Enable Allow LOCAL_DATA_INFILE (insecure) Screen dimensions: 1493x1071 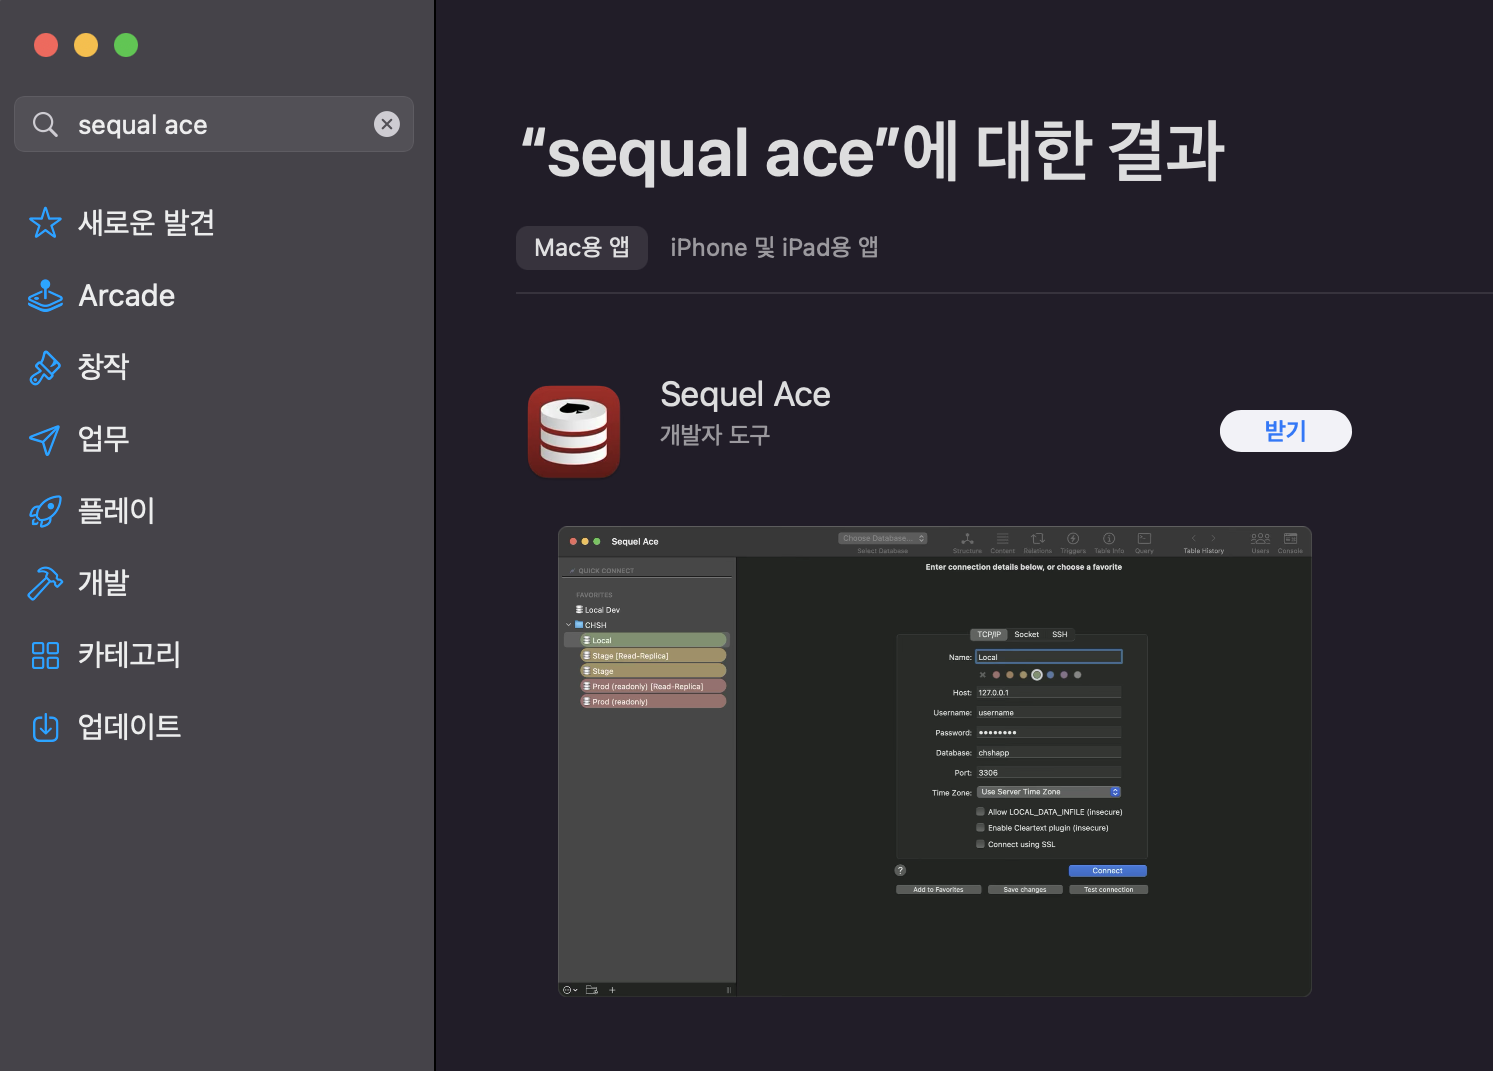pos(980,811)
